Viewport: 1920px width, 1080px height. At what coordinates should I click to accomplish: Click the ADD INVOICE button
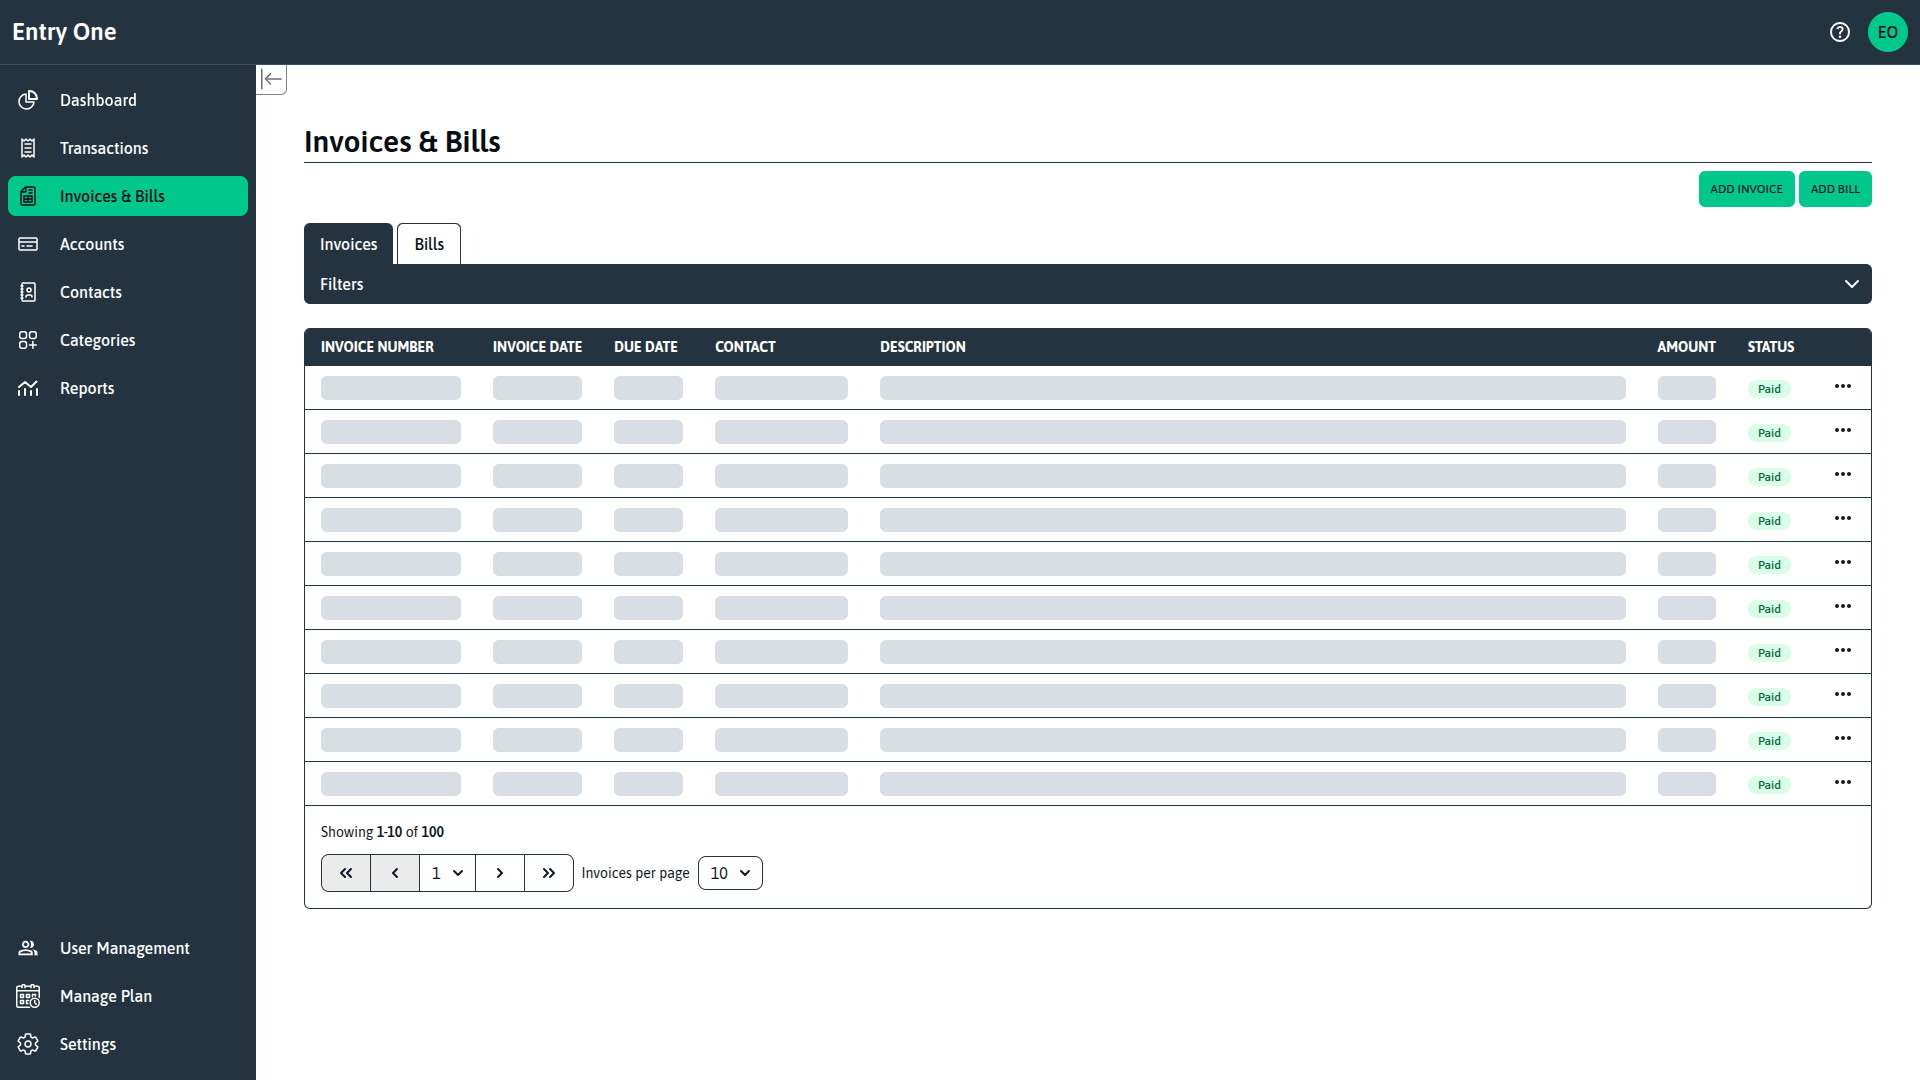click(x=1746, y=189)
